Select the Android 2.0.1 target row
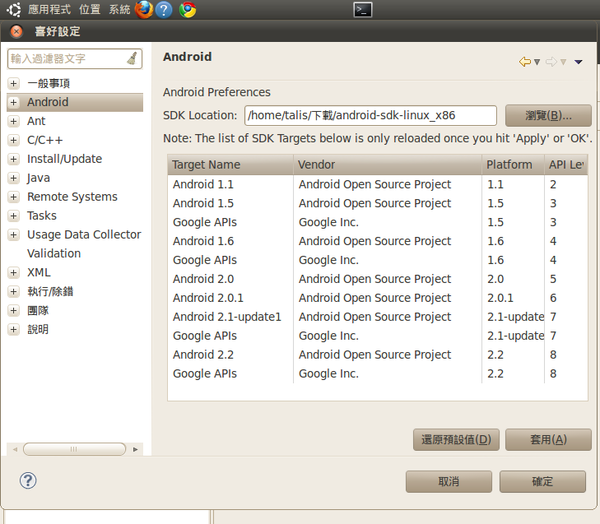Image resolution: width=600 pixels, height=524 pixels. pyautogui.click(x=378, y=298)
